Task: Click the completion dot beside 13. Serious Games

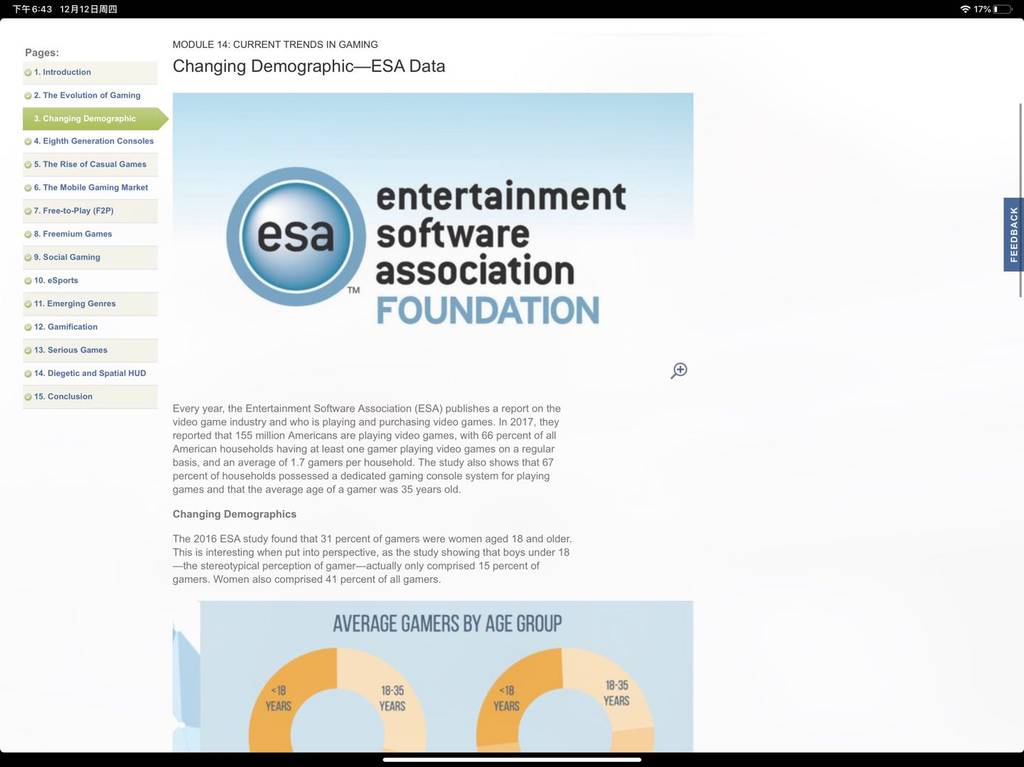Action: click(x=28, y=351)
